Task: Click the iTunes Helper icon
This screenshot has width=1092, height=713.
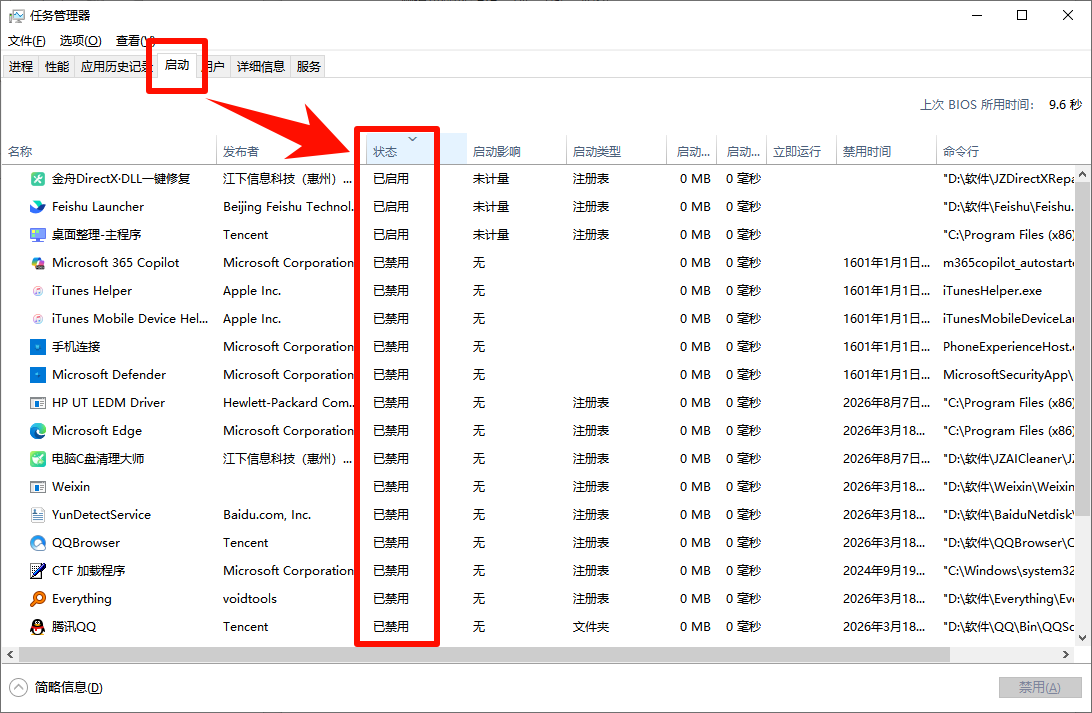Action: coord(38,291)
